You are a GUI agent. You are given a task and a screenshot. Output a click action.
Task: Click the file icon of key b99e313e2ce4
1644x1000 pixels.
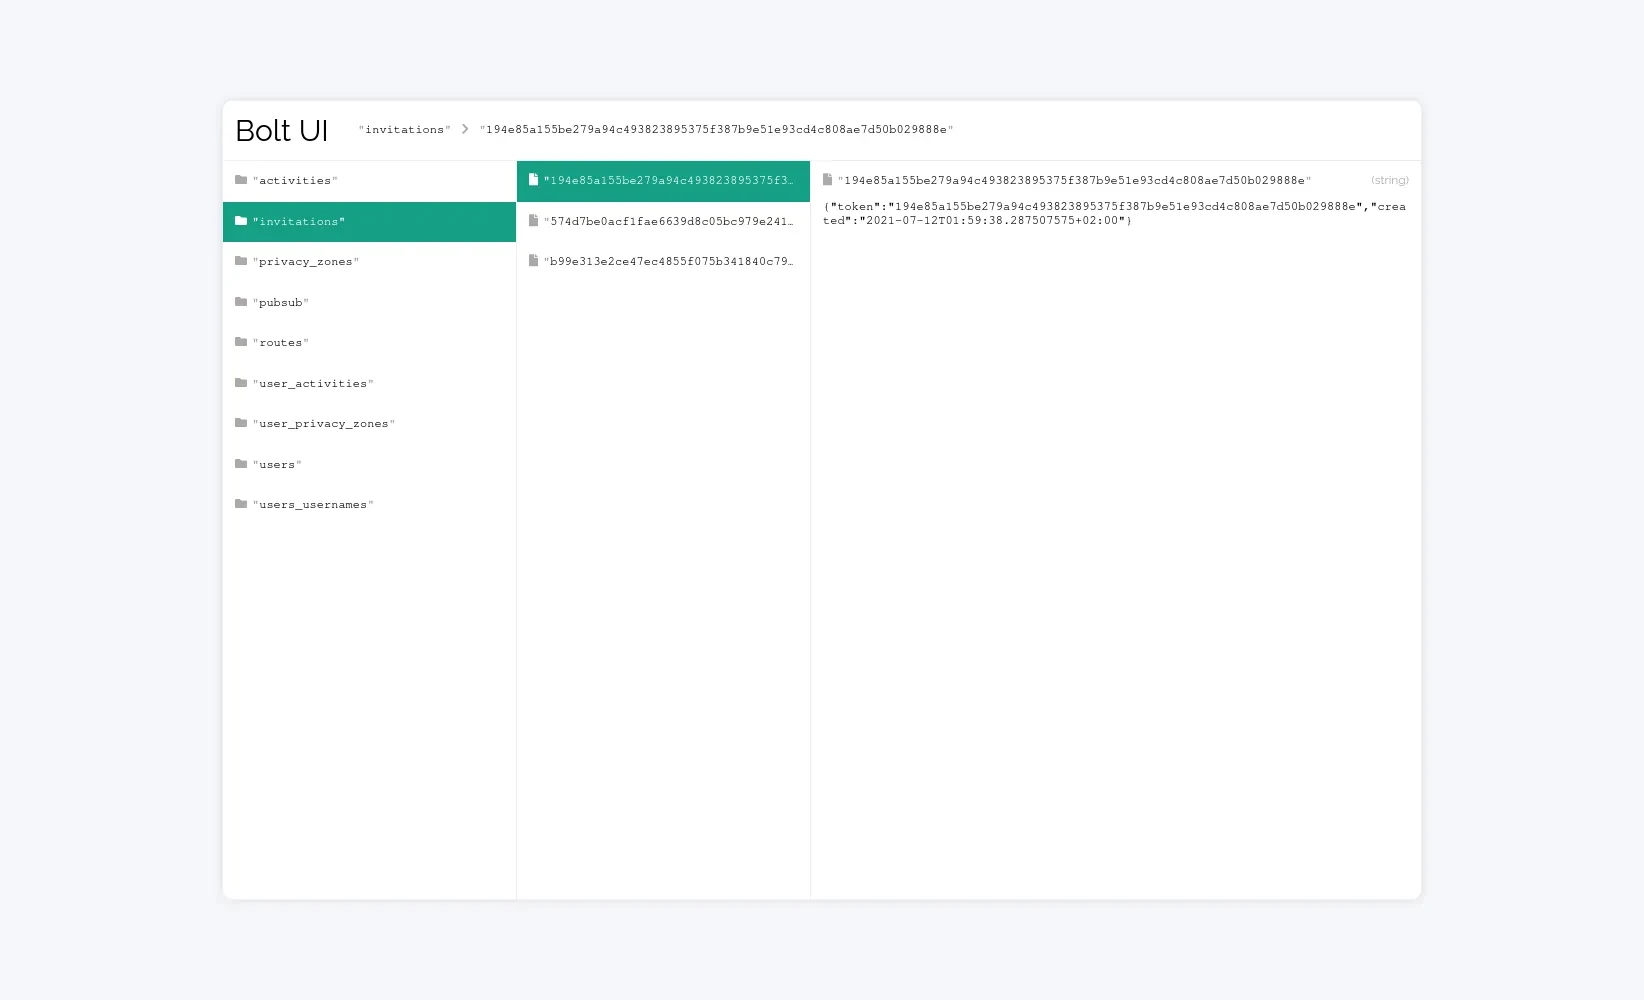(534, 261)
